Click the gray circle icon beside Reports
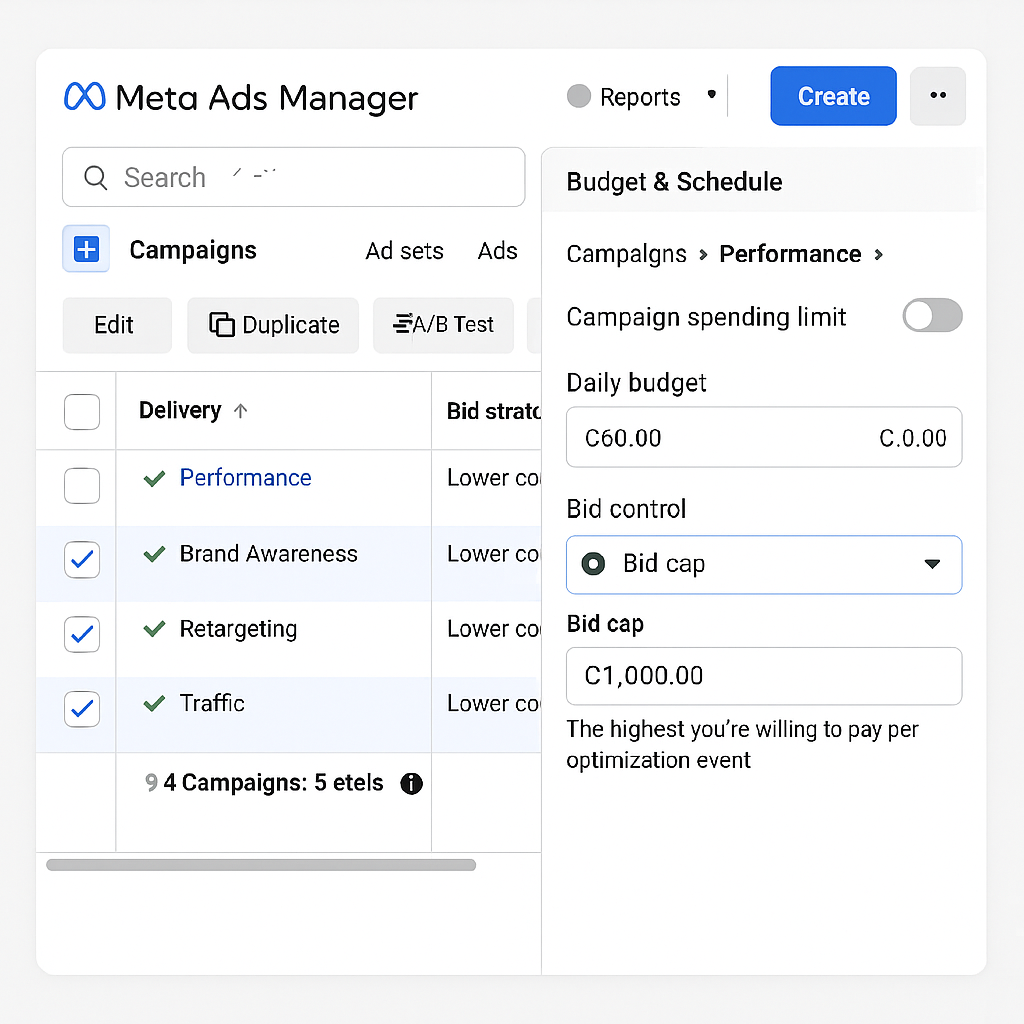The width and height of the screenshot is (1024, 1024). click(578, 96)
